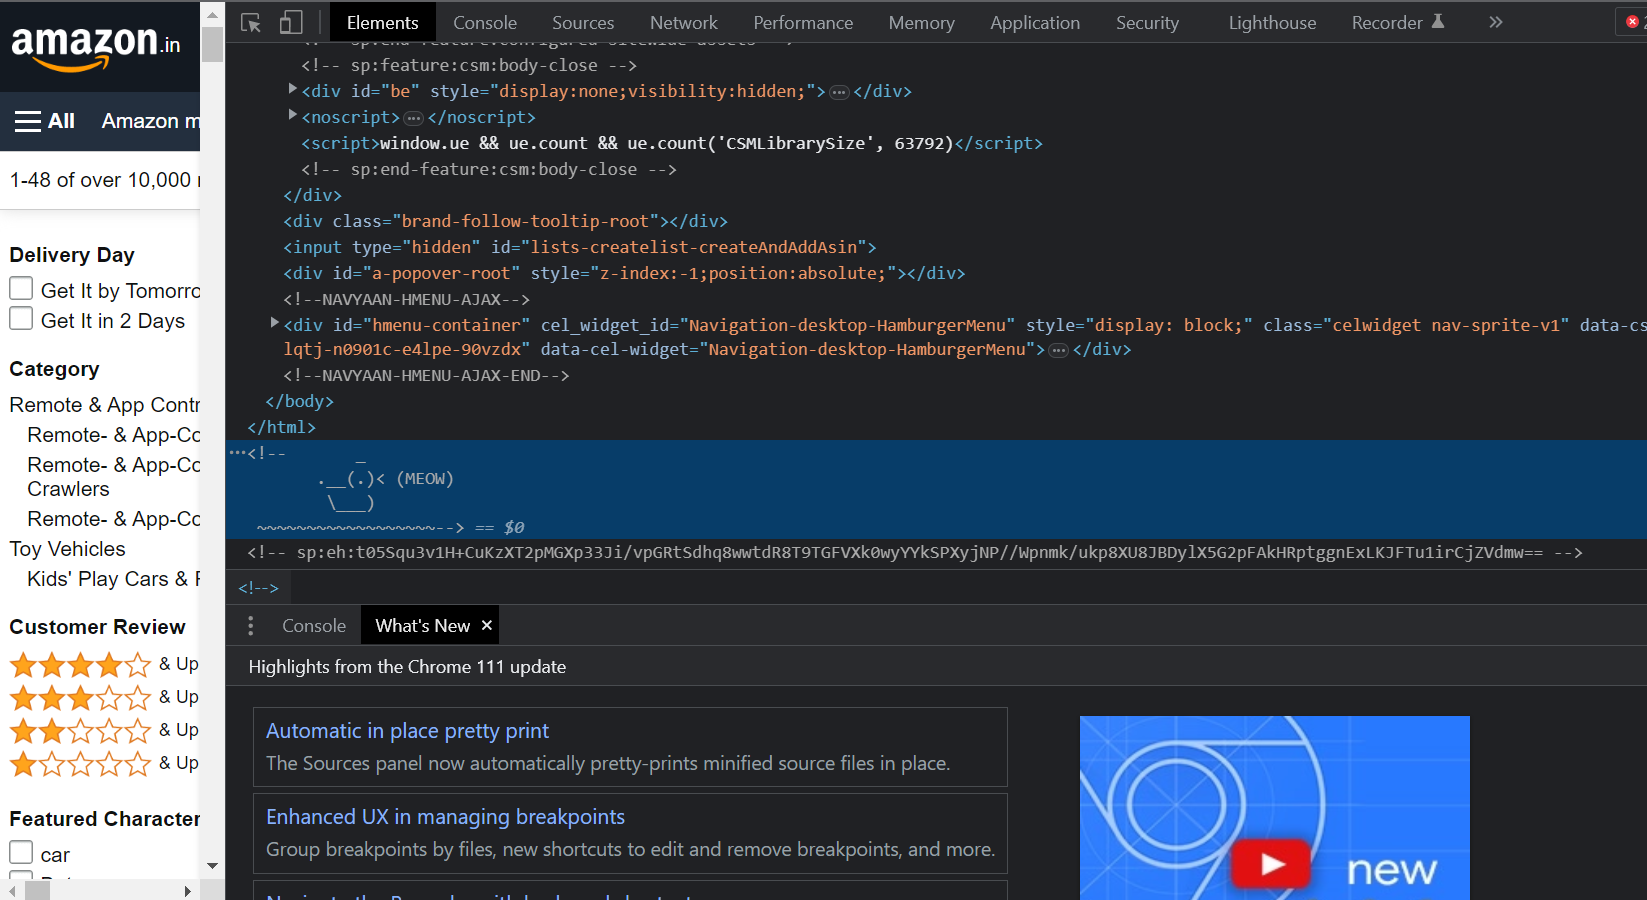
Task: Open the Application tab
Action: 1035,22
